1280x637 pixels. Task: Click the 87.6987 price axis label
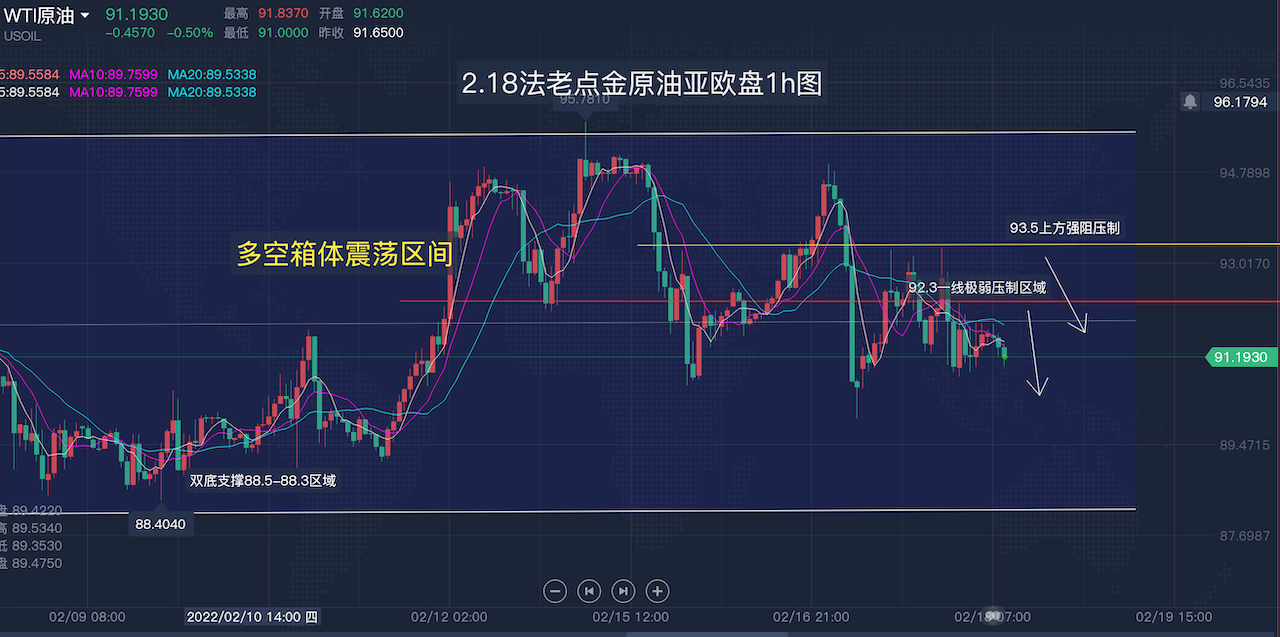coord(1244,537)
